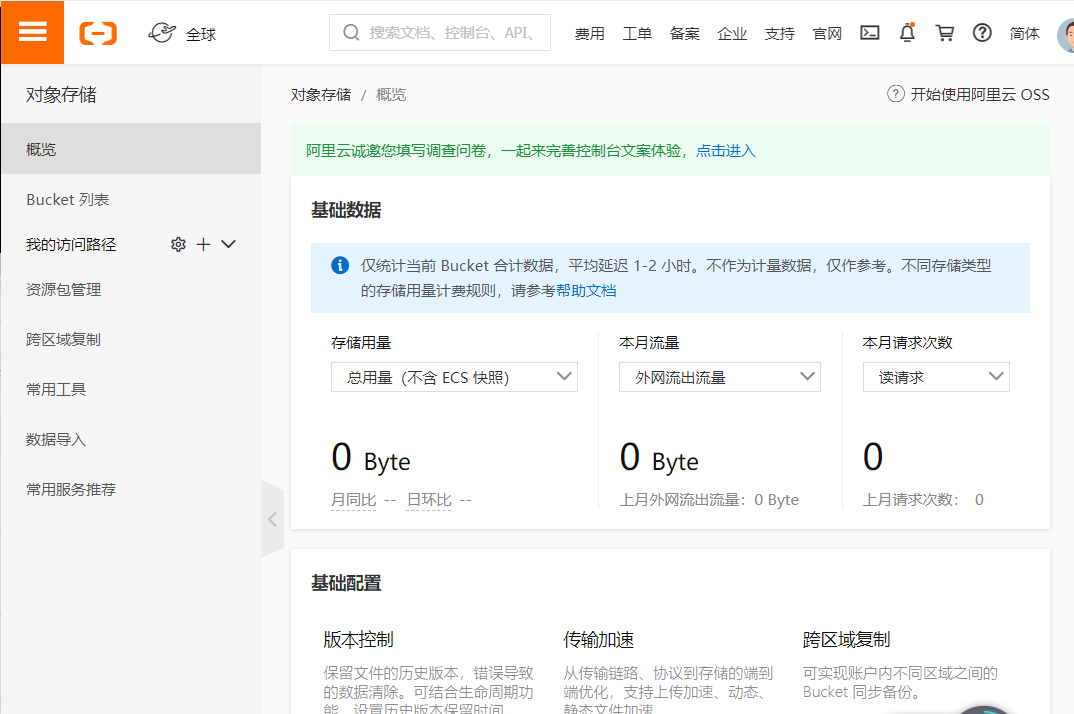The width and height of the screenshot is (1074, 714).
Task: Open the Cloud Shell terminal icon
Action: click(869, 33)
